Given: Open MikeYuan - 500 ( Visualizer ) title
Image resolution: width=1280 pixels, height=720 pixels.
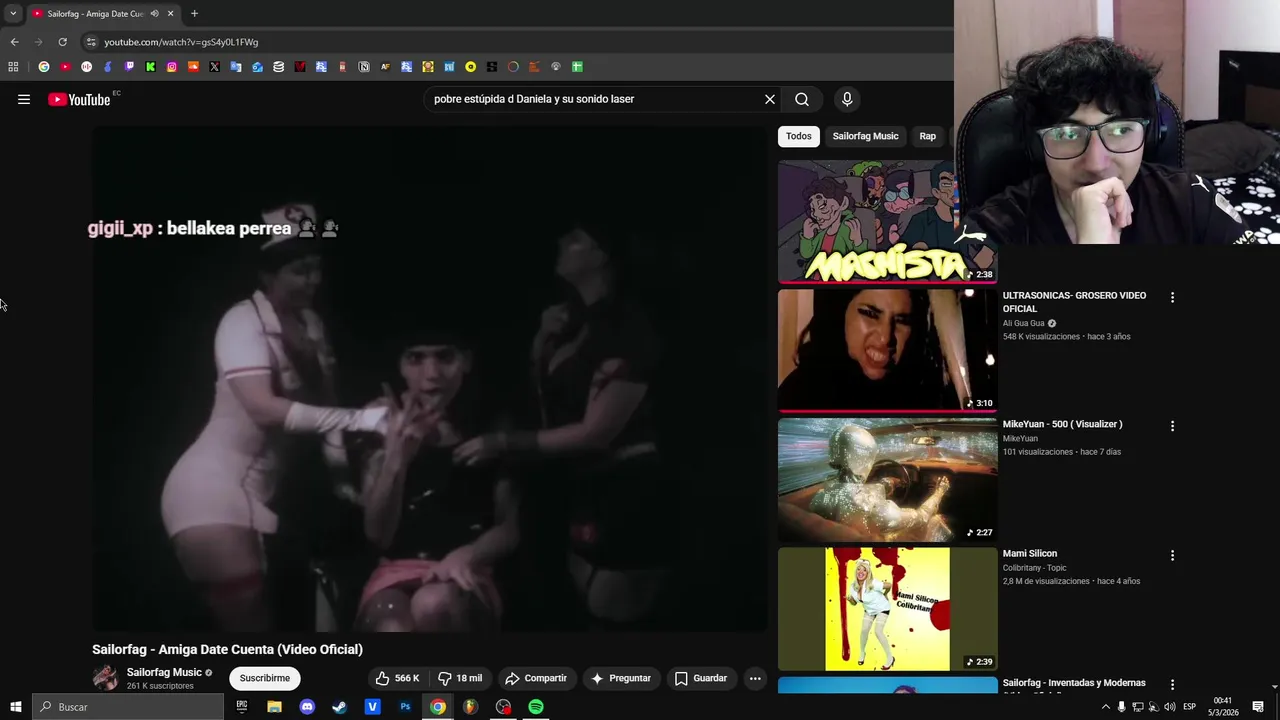Looking at the screenshot, I should pos(1062,424).
